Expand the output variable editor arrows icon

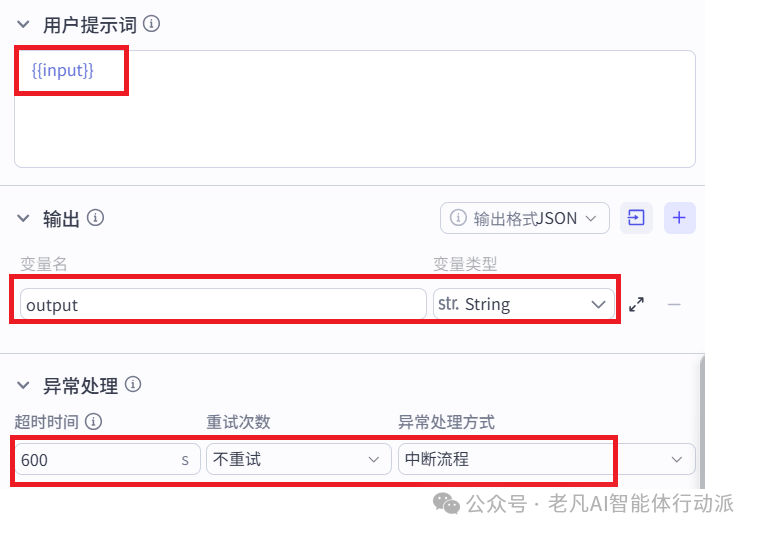(x=636, y=304)
